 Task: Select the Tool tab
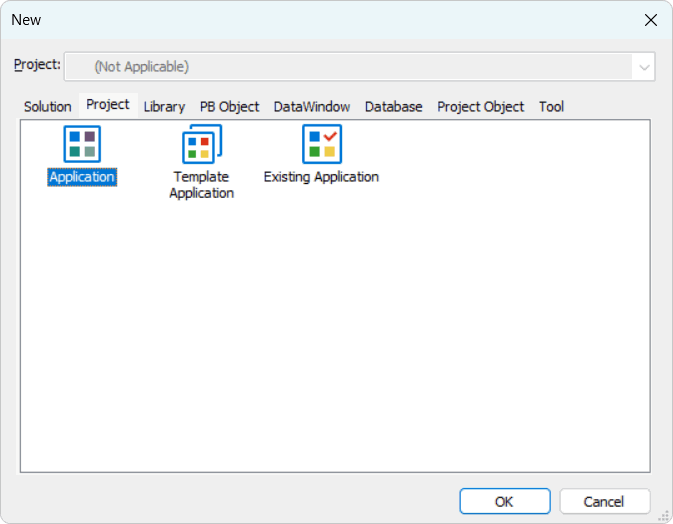click(x=551, y=106)
